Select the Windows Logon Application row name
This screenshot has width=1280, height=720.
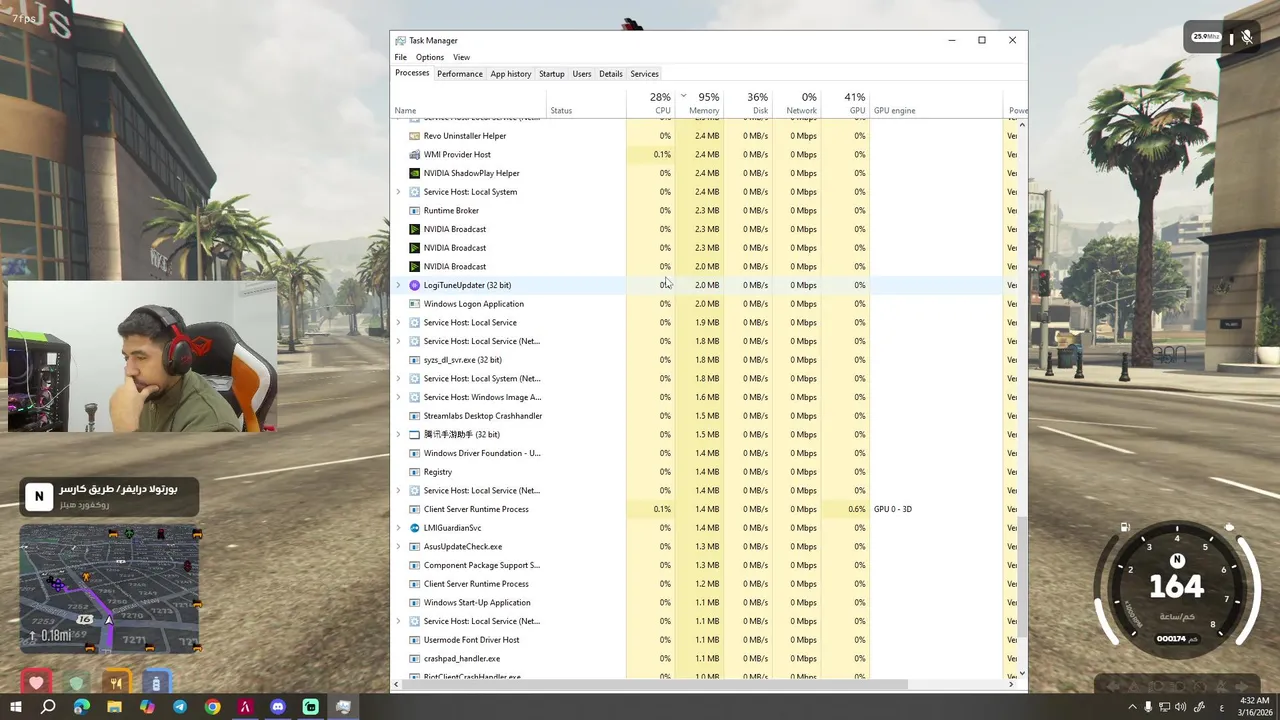pyautogui.click(x=474, y=304)
